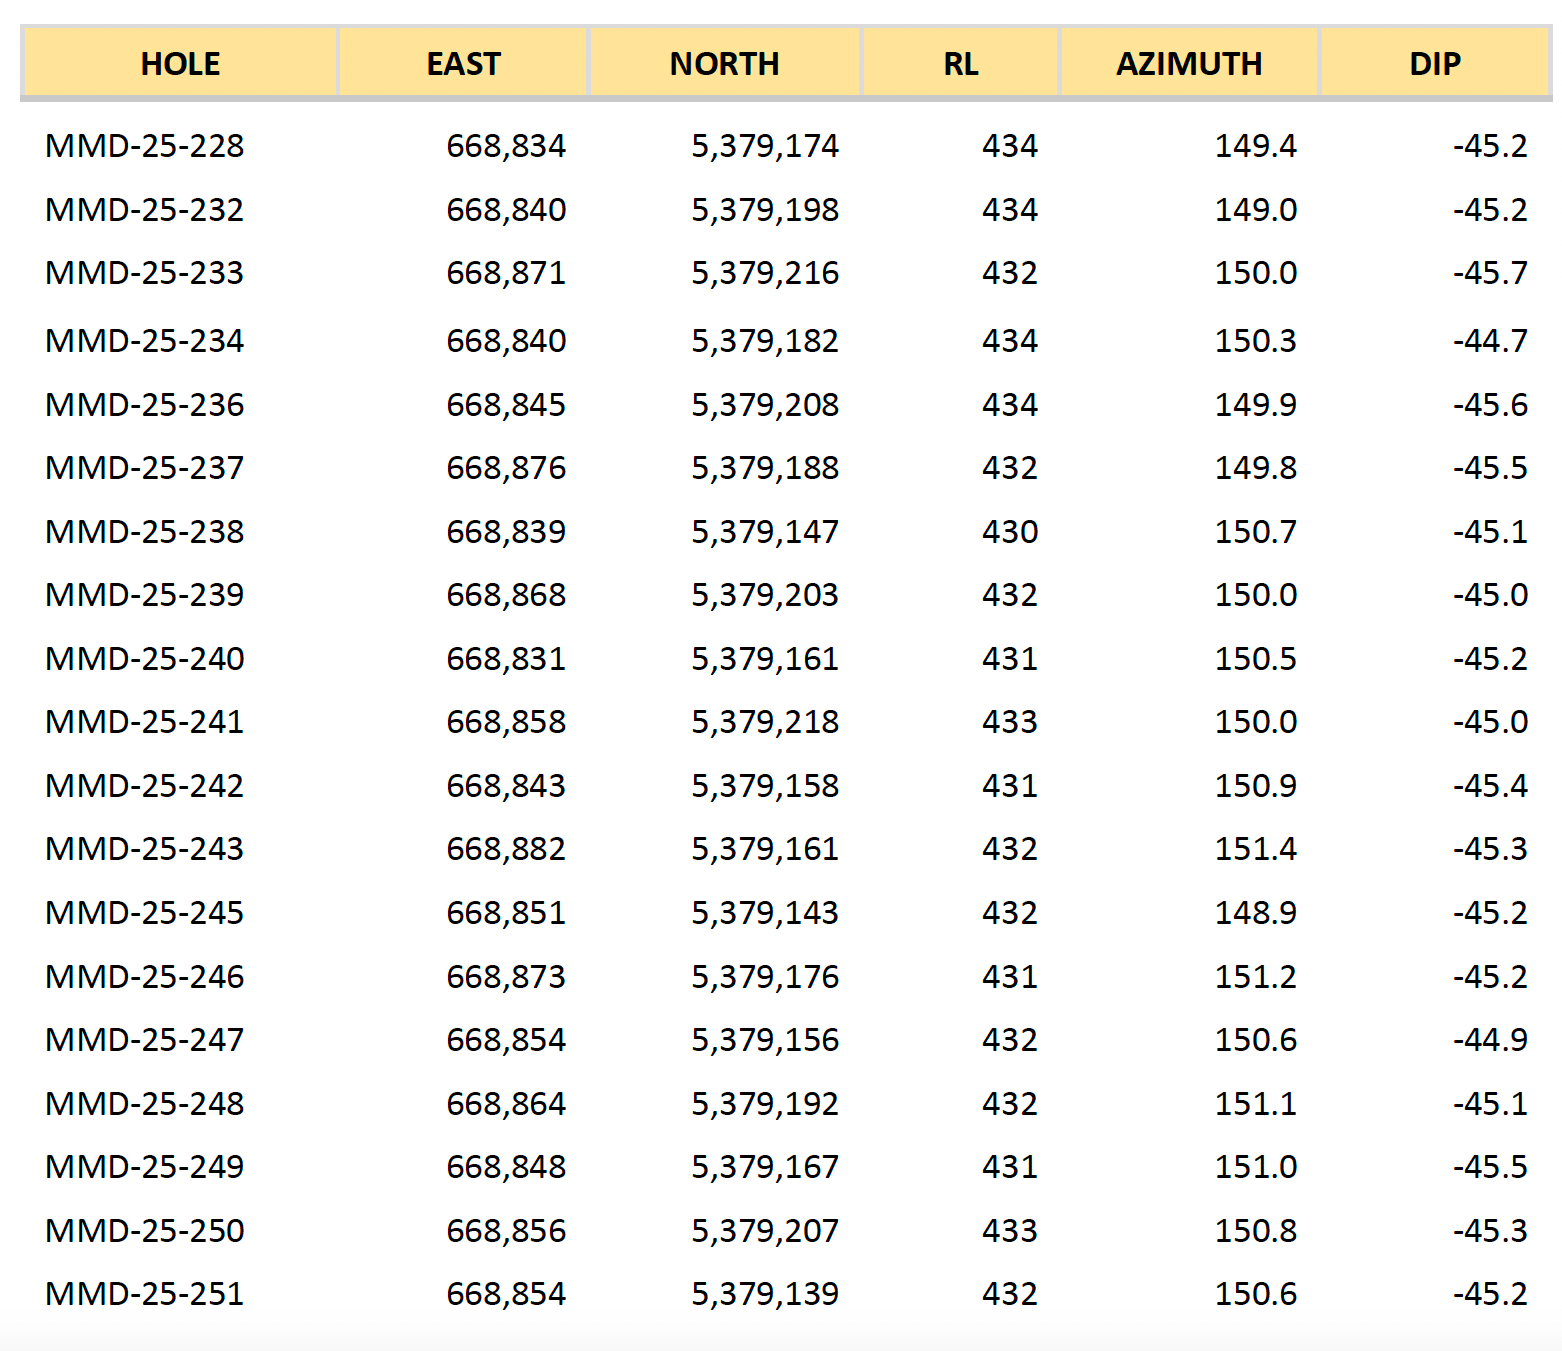The width and height of the screenshot is (1562, 1351).
Task: Click azimuth value 148.9
Action: 1255,913
